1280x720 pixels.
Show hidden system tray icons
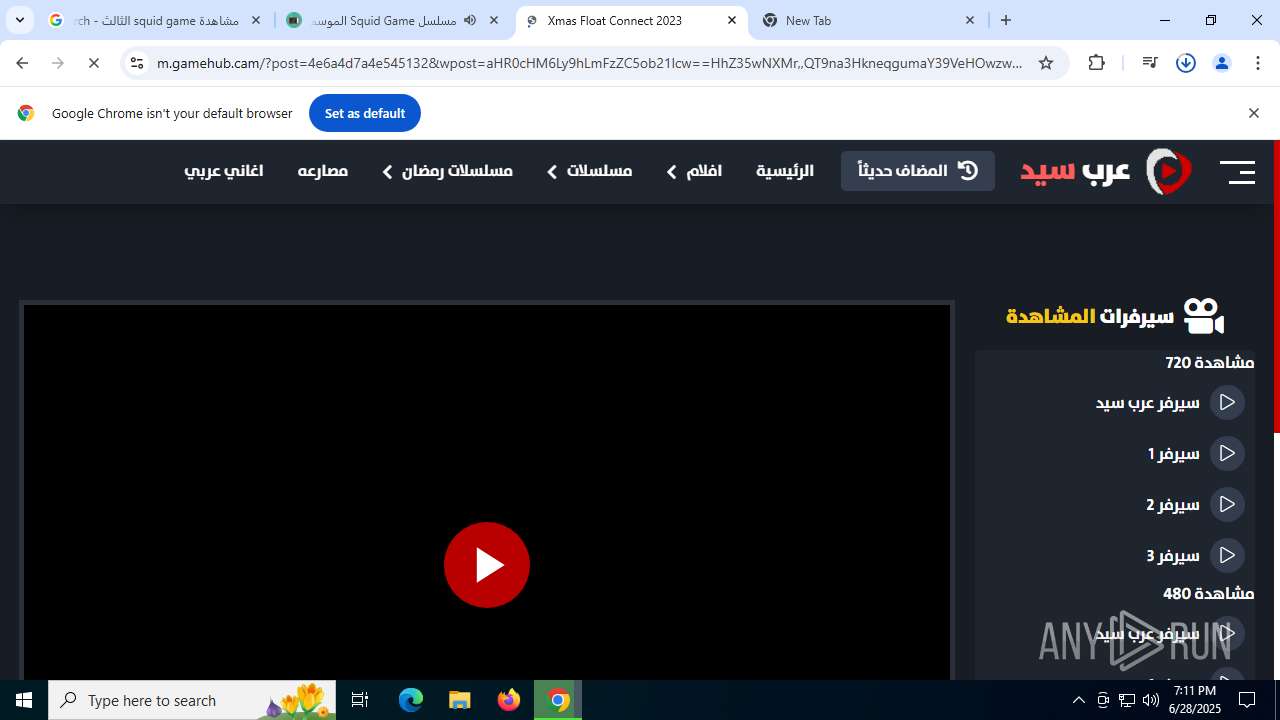tap(1078, 700)
